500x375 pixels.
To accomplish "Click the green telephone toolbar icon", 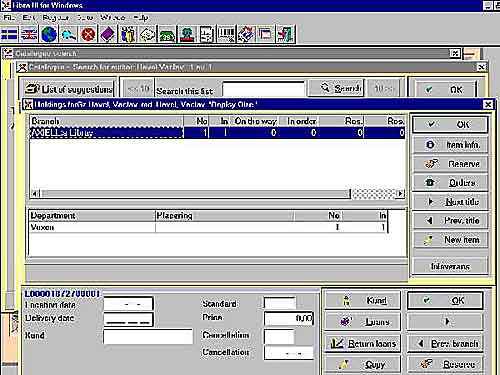I will pyautogui.click(x=167, y=34).
